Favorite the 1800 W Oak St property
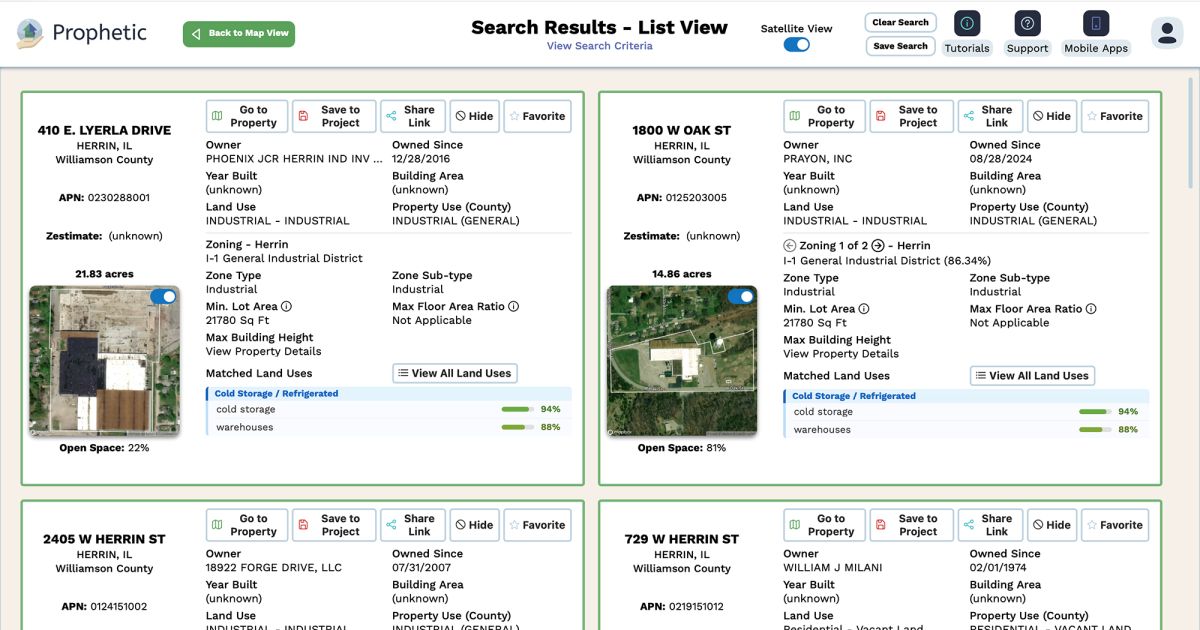Viewport: 1200px width, 630px height. 1115,116
